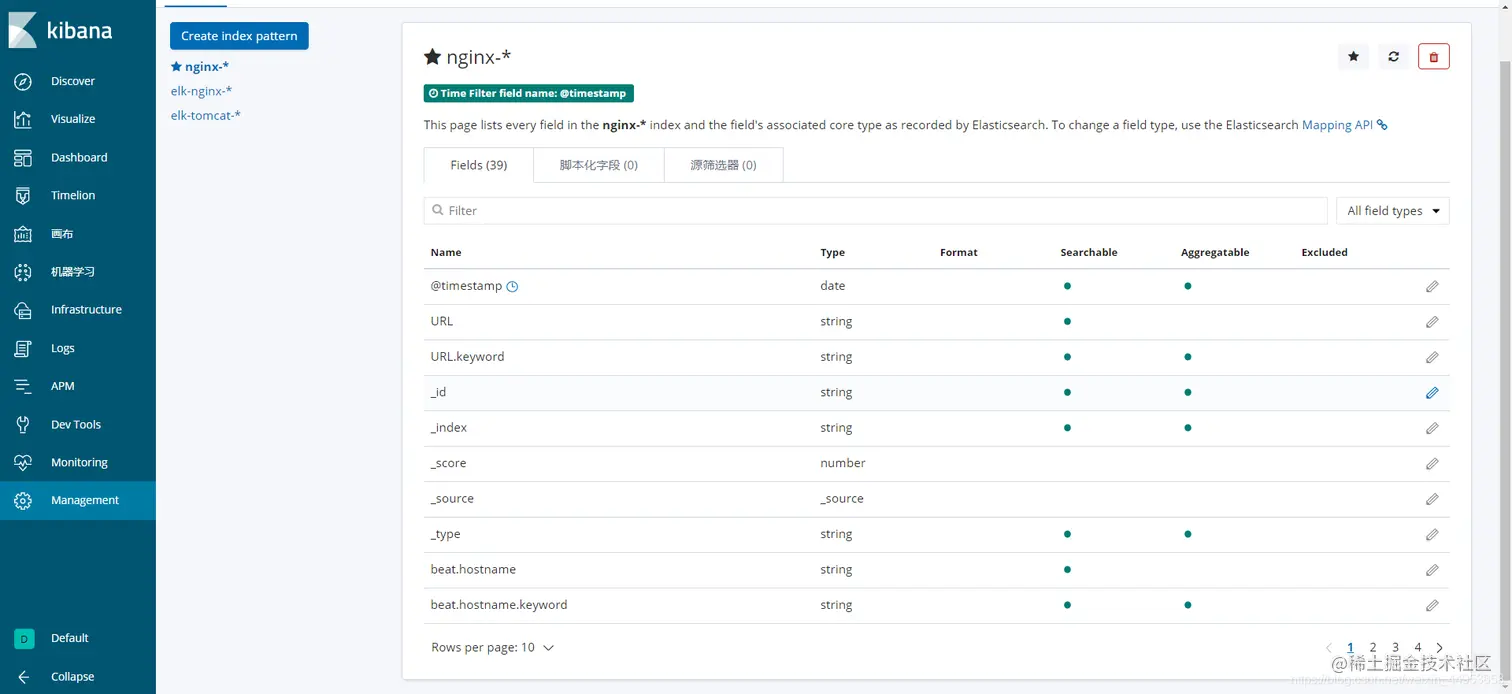This screenshot has height=694, width=1512.
Task: Set nginx-* as default index star button
Action: tap(1353, 57)
